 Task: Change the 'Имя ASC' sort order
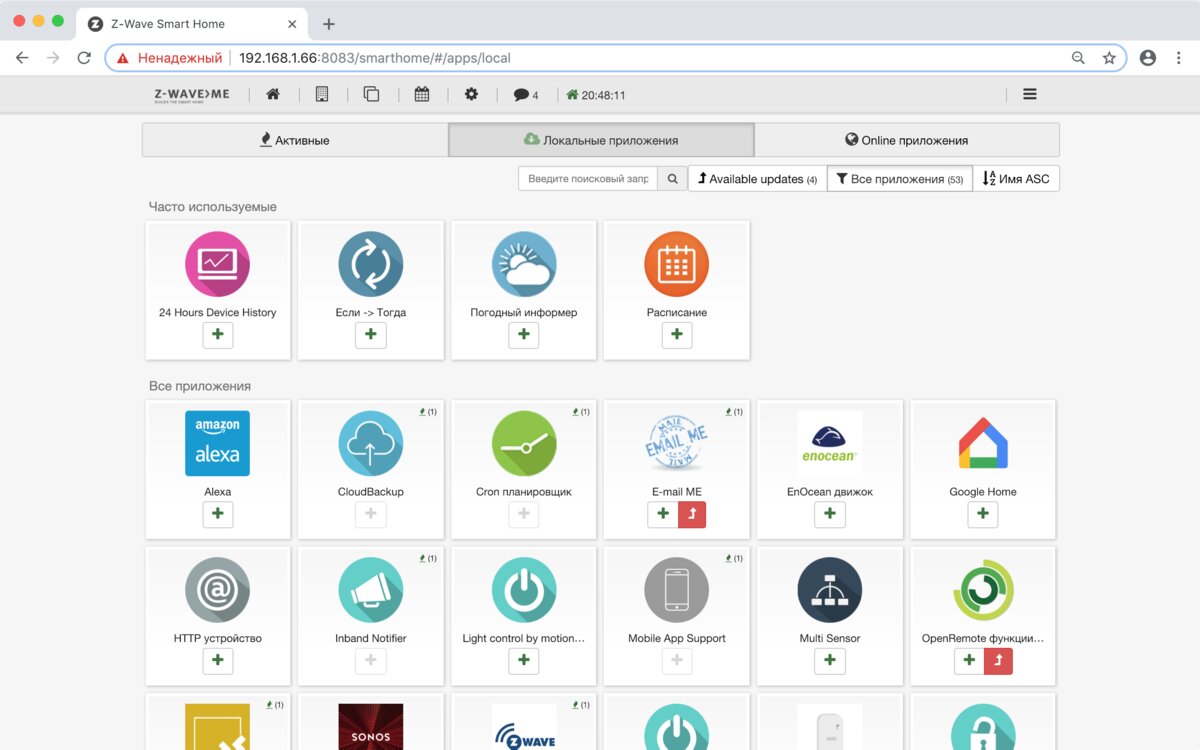1016,179
